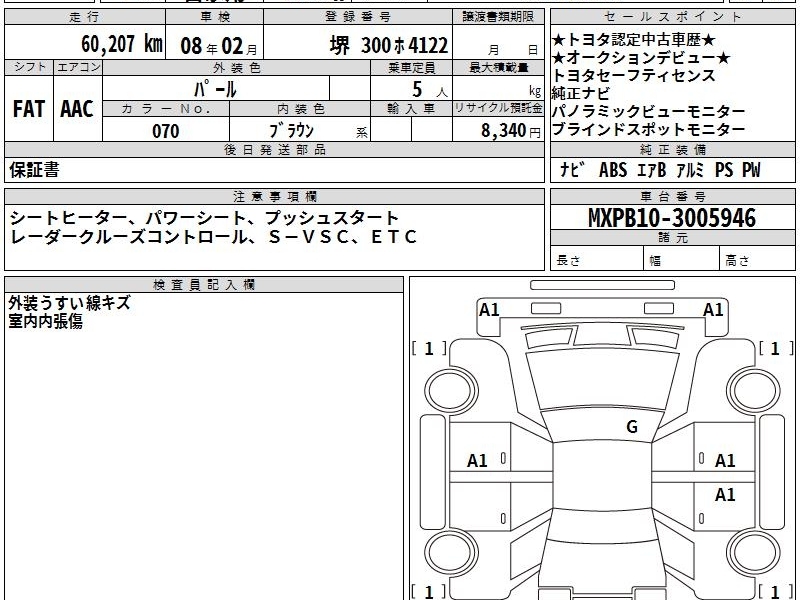Click the 後日発送部品 header
Viewport: 800px width, 600px height.
point(274,149)
